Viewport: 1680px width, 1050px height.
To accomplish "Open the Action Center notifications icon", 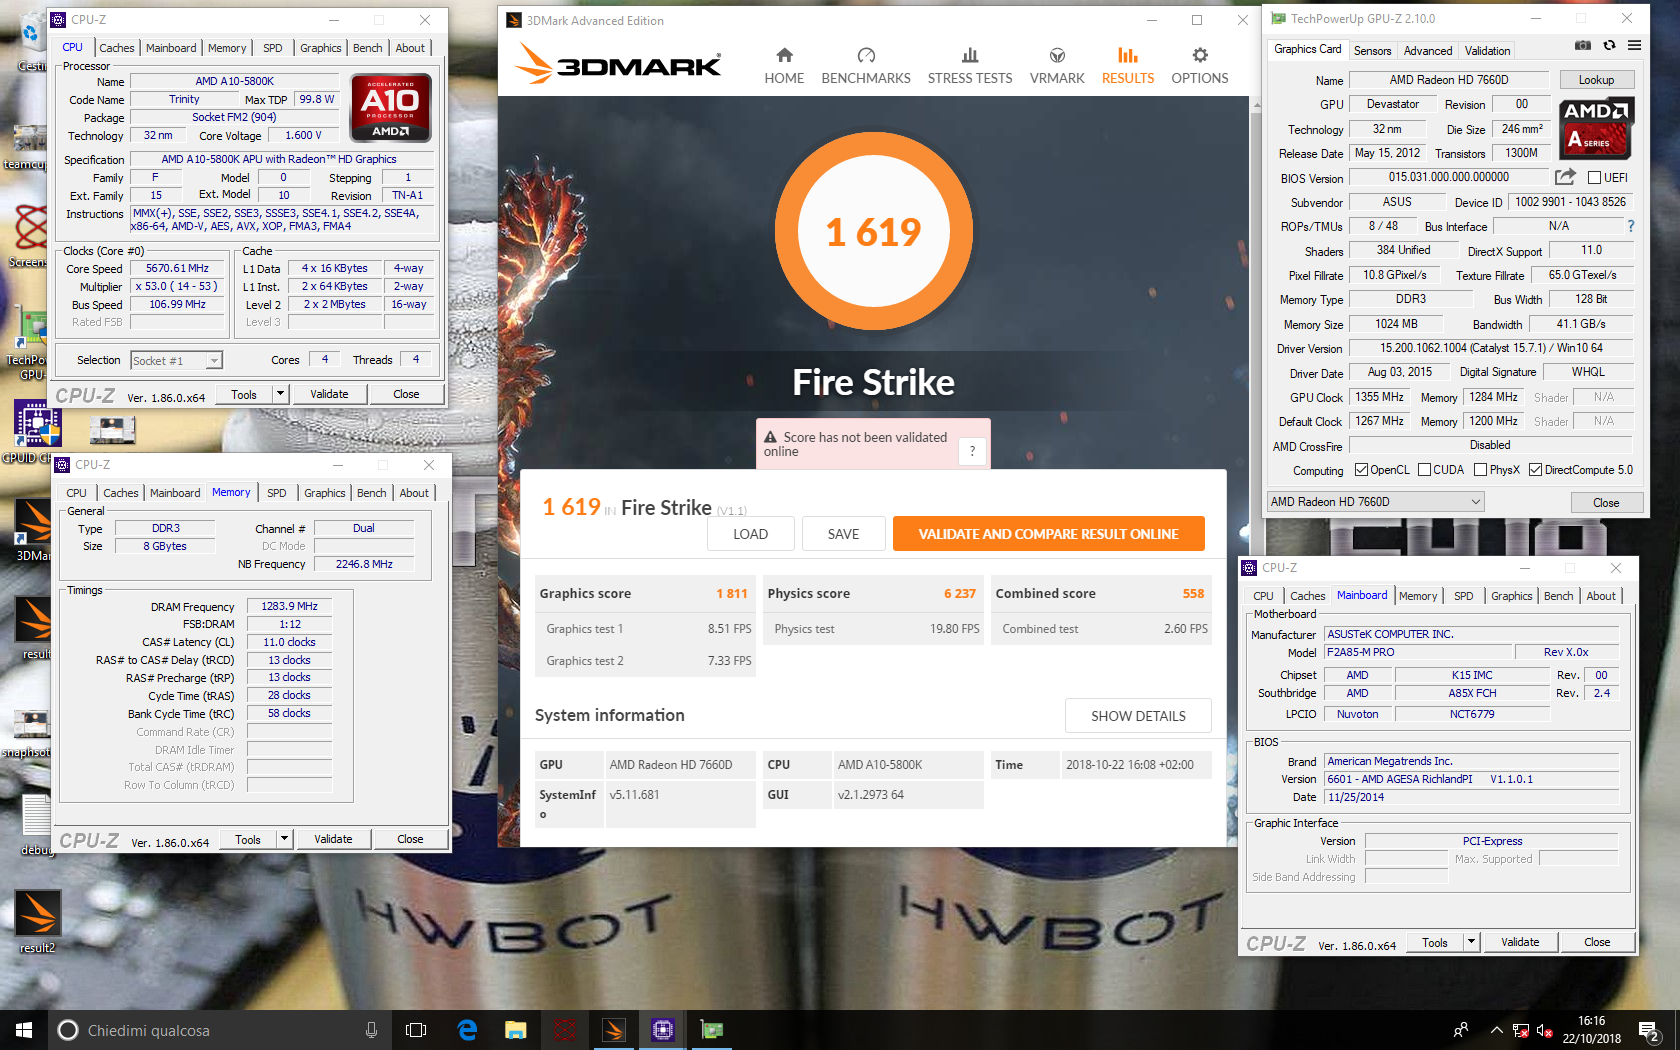I will (1650, 1030).
